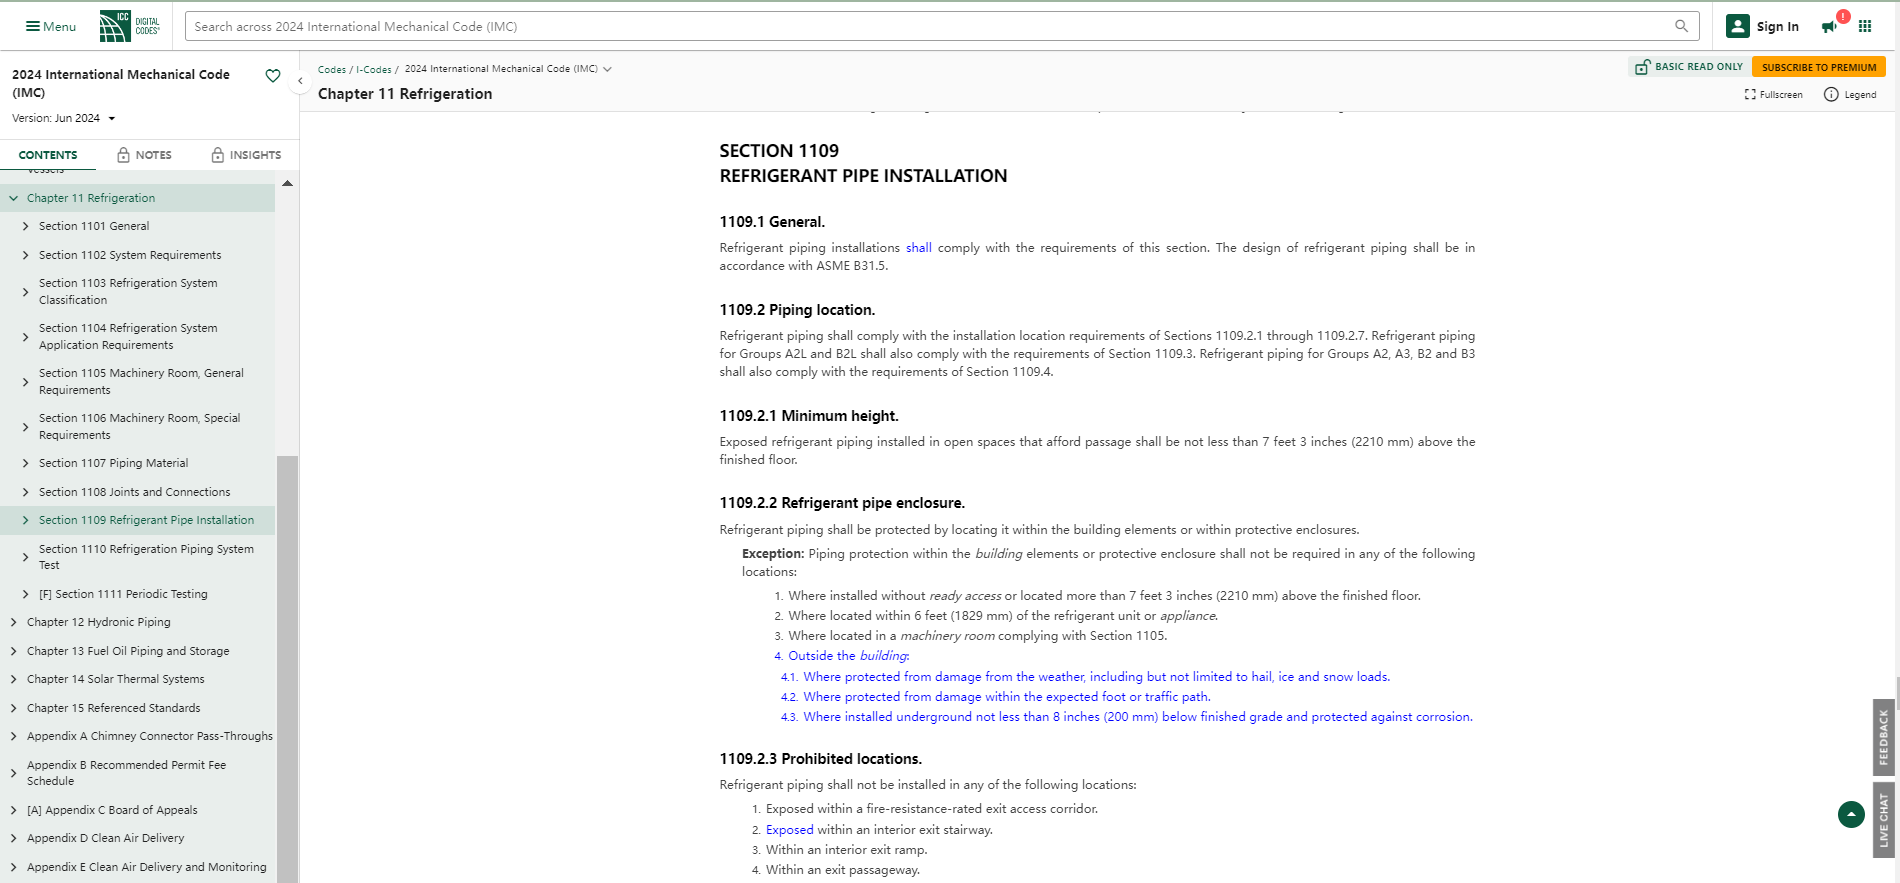The width and height of the screenshot is (1900, 883).
Task: Switch to the Notes tab
Action: coord(144,155)
